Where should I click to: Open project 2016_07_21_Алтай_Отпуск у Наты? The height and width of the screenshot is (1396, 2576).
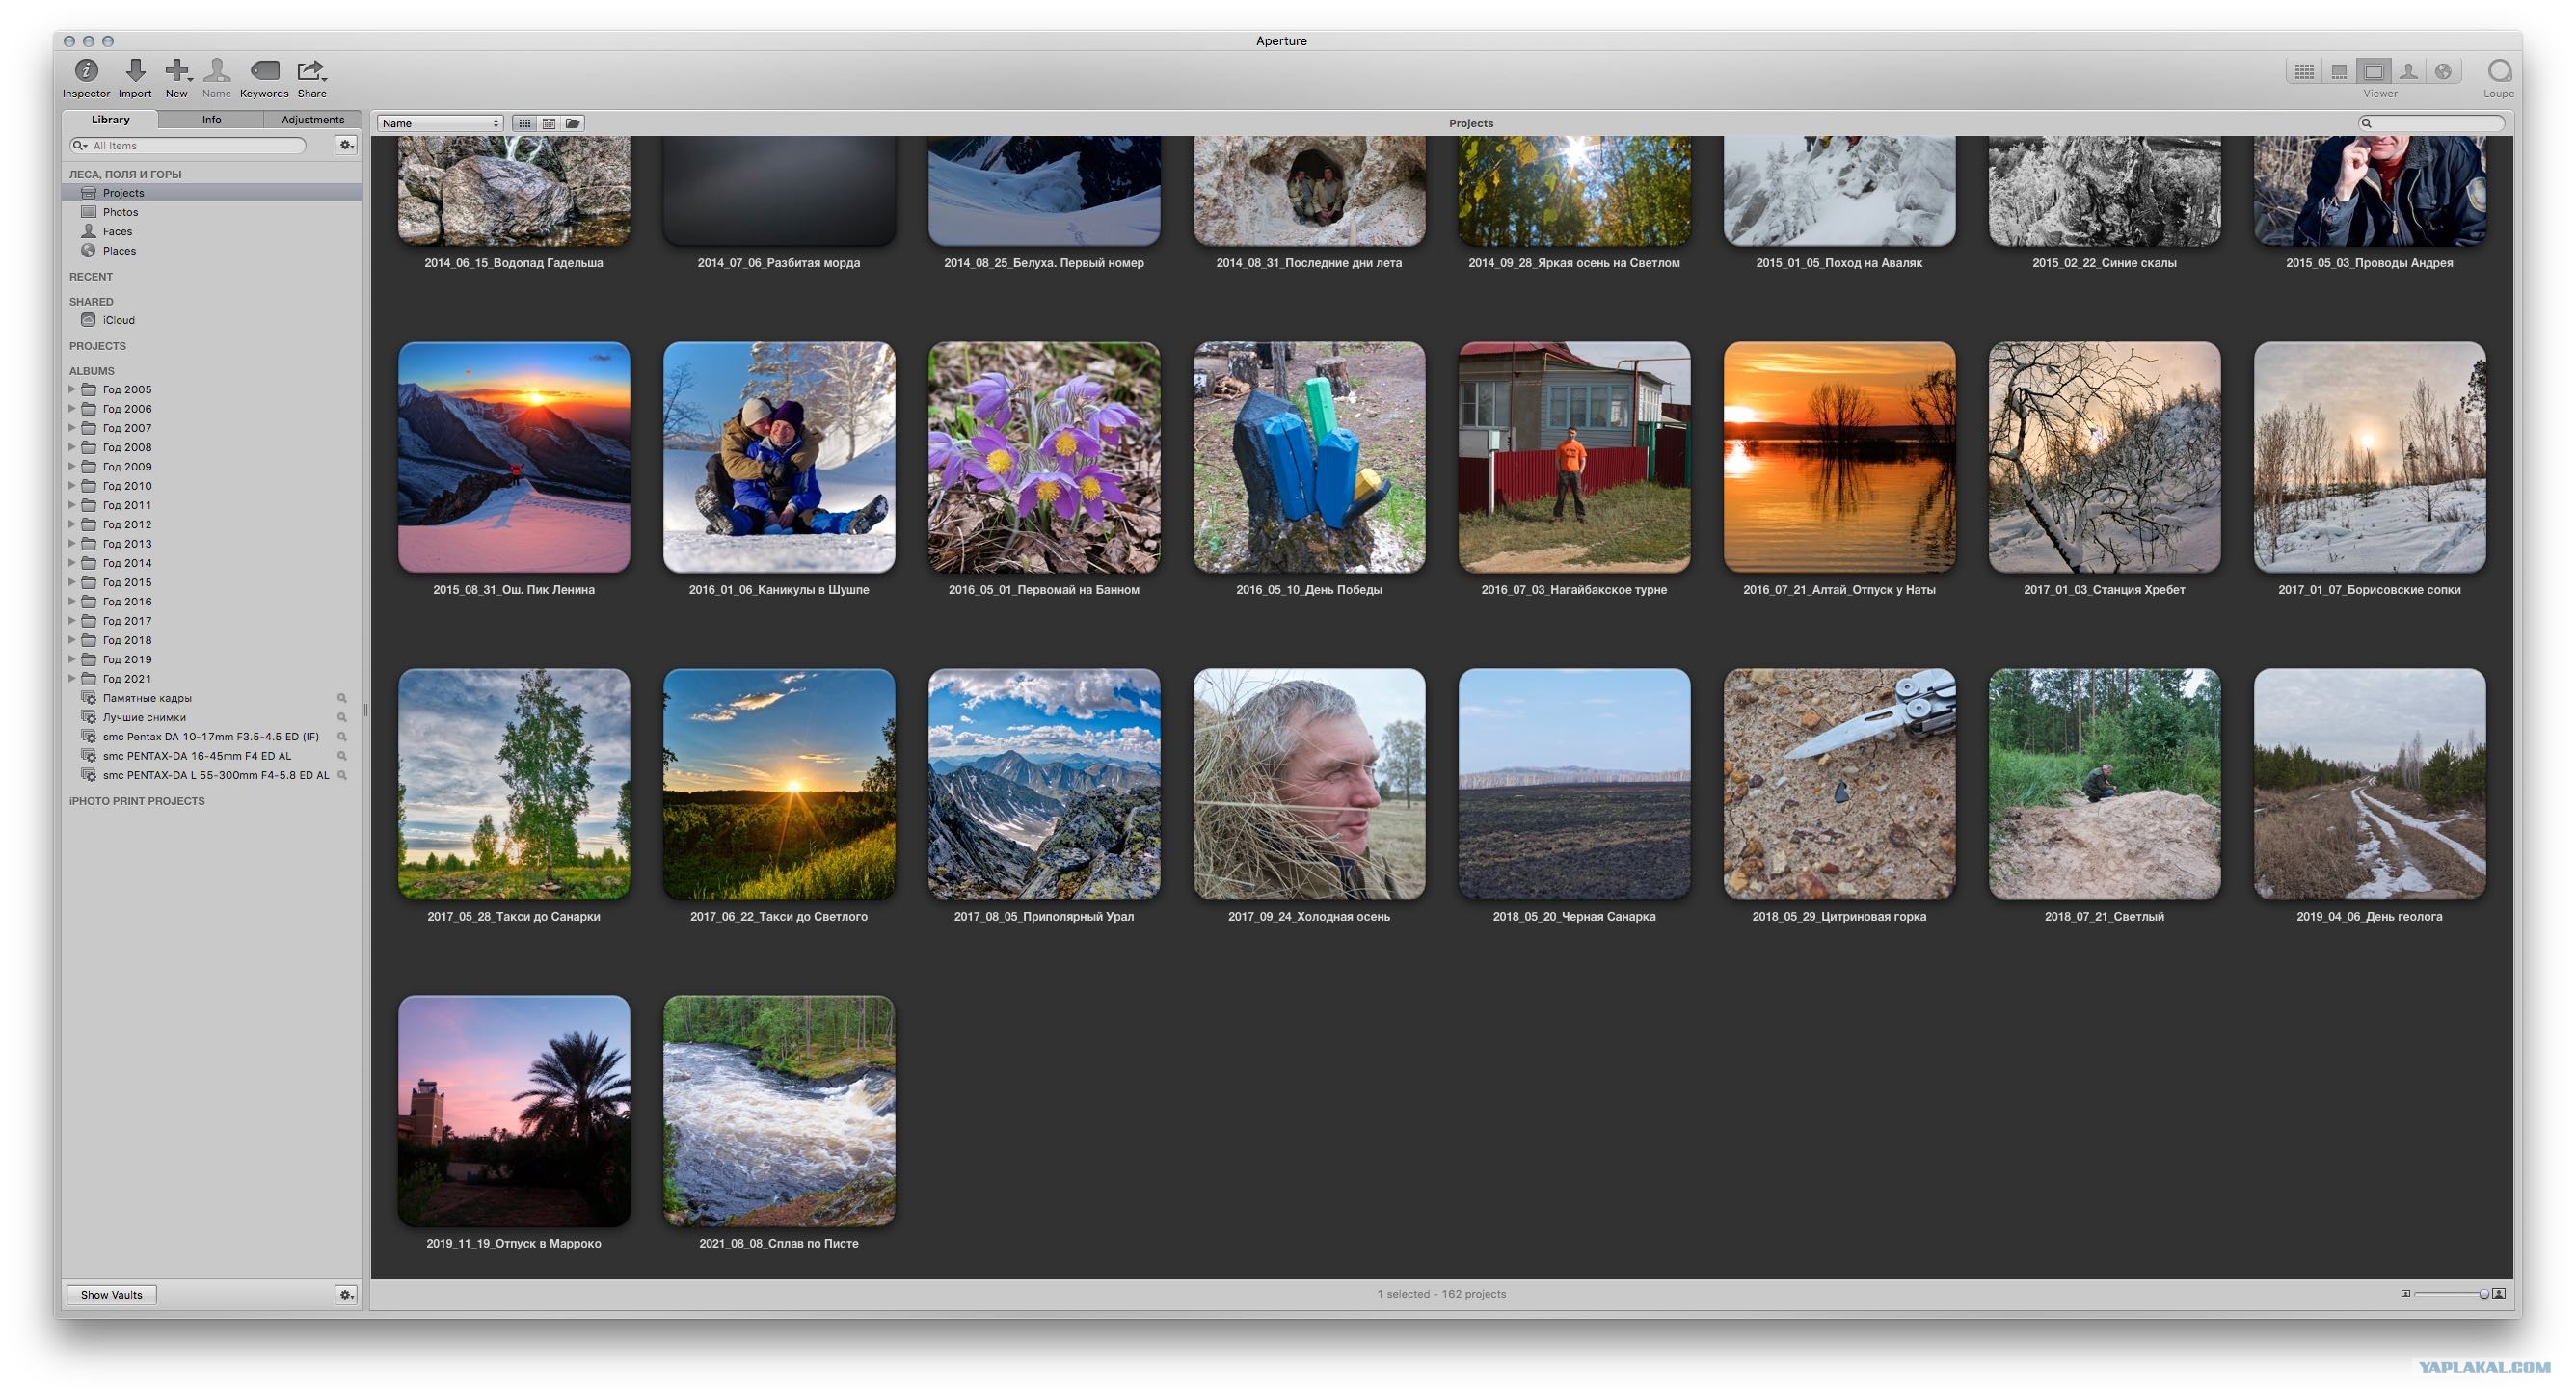(x=1839, y=457)
